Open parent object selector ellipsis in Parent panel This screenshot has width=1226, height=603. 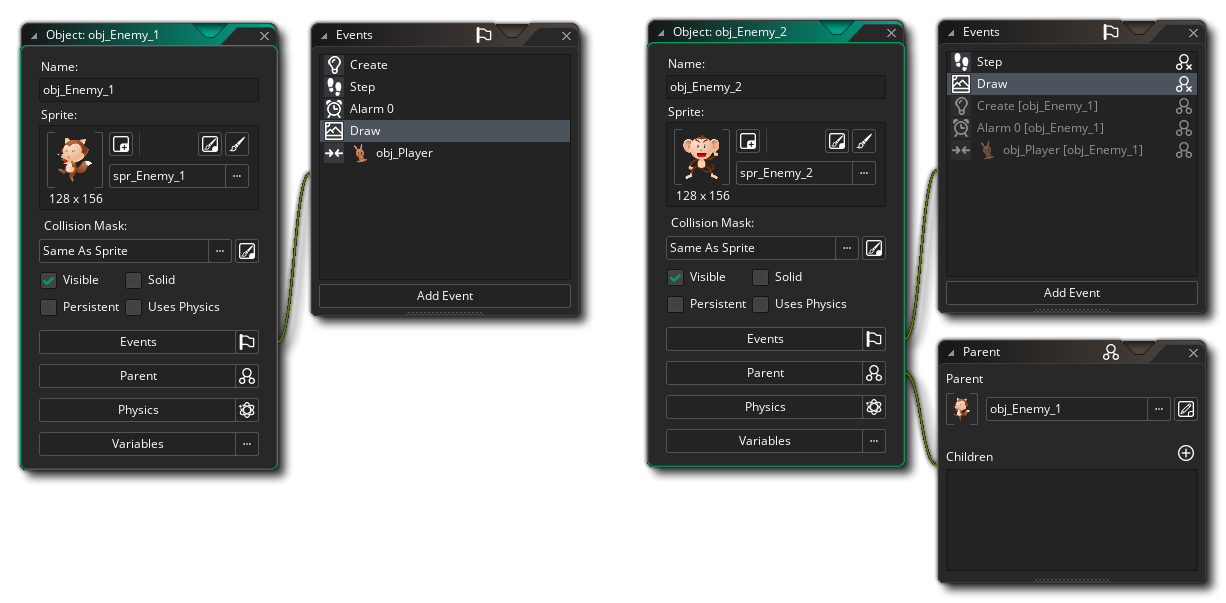coord(1159,408)
